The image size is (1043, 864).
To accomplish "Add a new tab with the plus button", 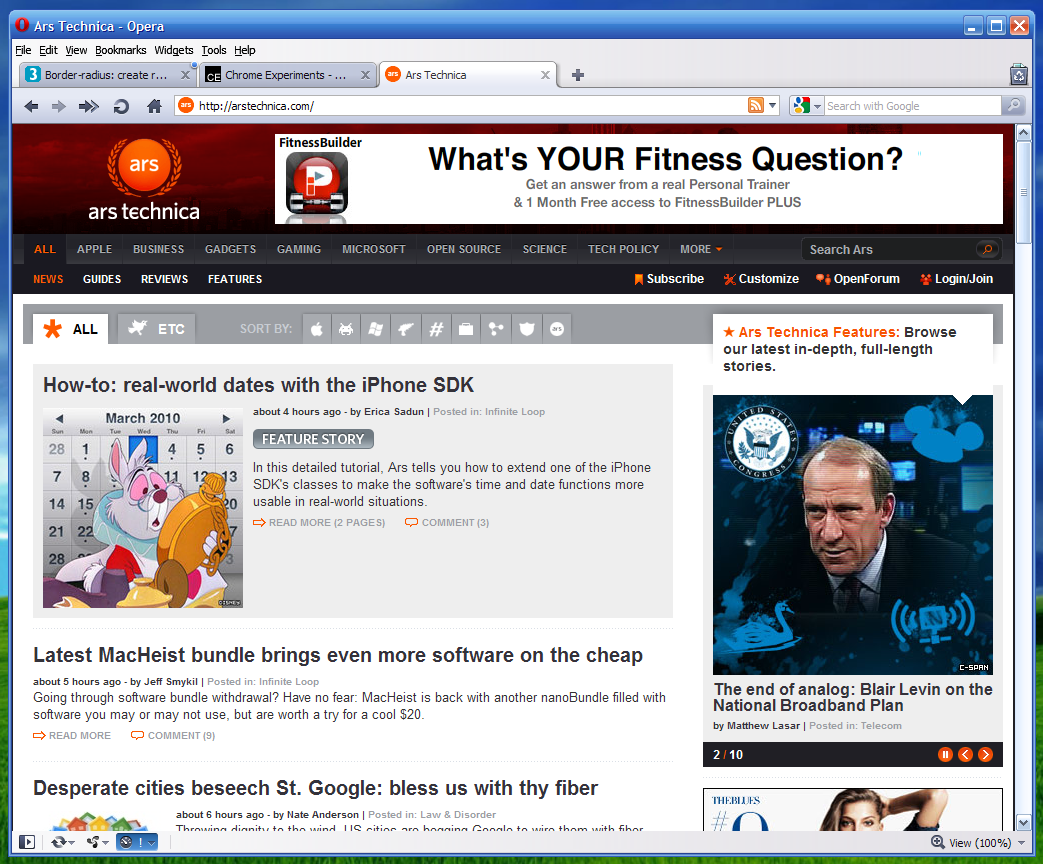I will 578,75.
